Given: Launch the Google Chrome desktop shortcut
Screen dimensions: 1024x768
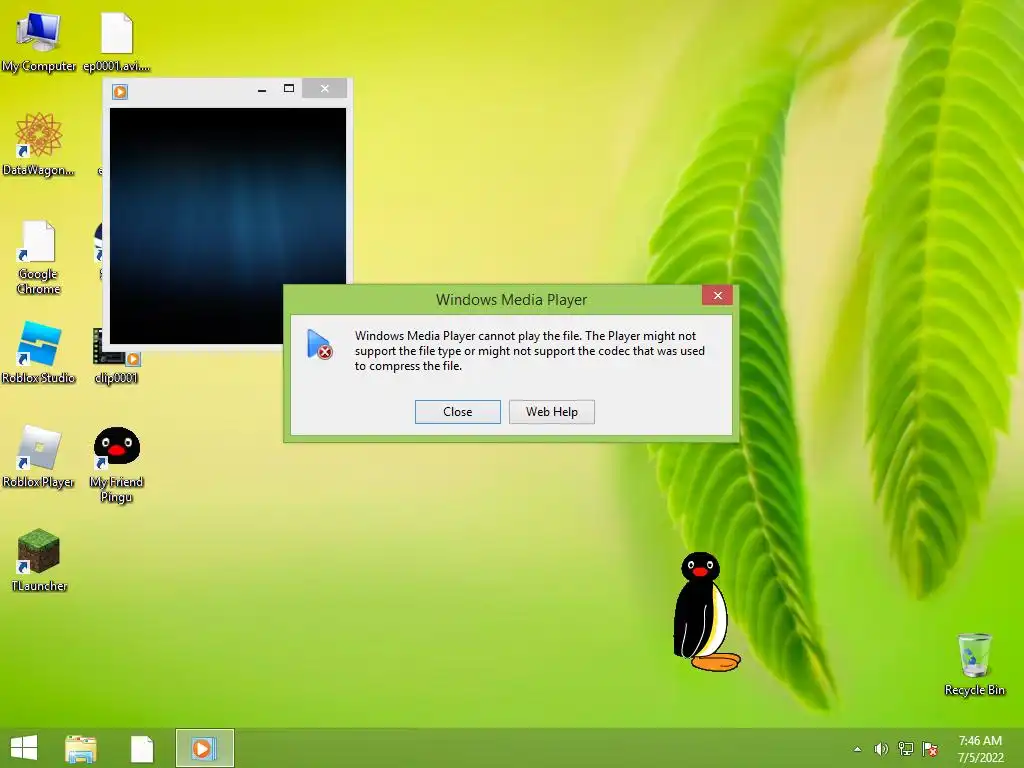Looking at the screenshot, I should tap(39, 257).
